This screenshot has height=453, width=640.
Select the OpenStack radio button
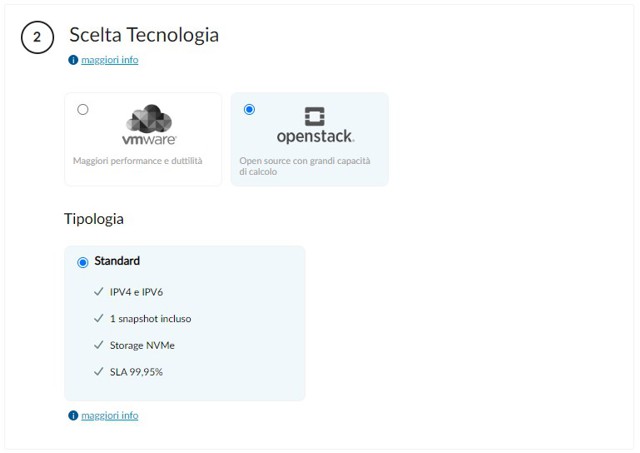click(x=249, y=109)
